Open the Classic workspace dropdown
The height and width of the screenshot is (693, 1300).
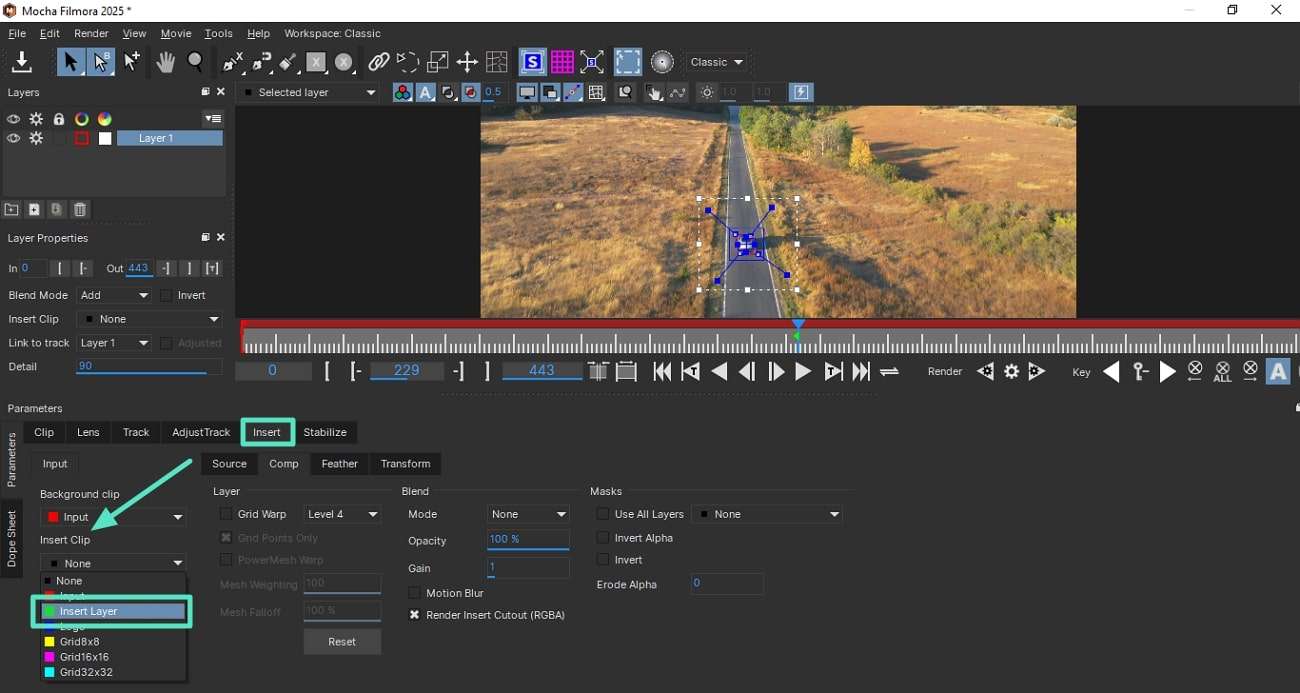717,62
